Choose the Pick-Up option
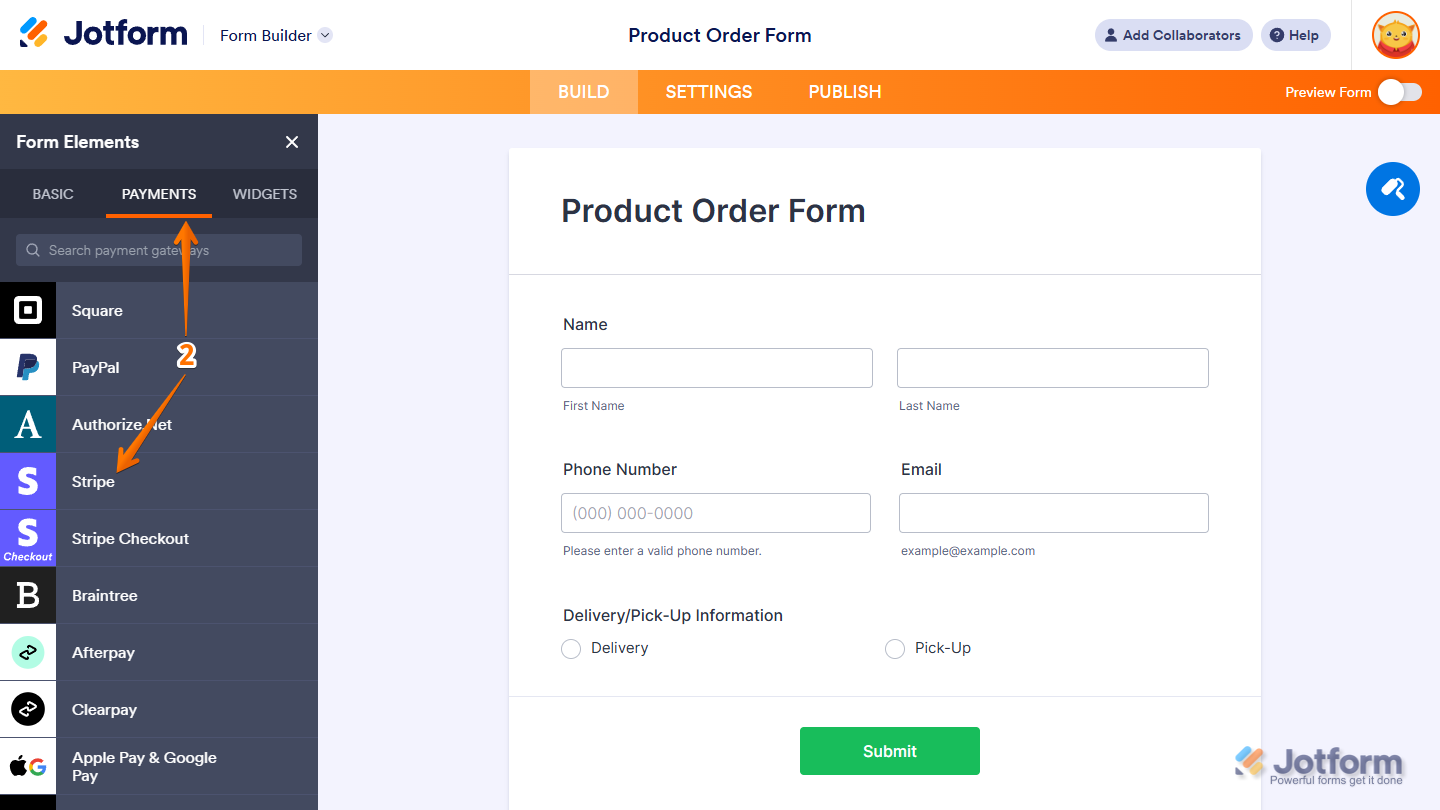 click(895, 648)
